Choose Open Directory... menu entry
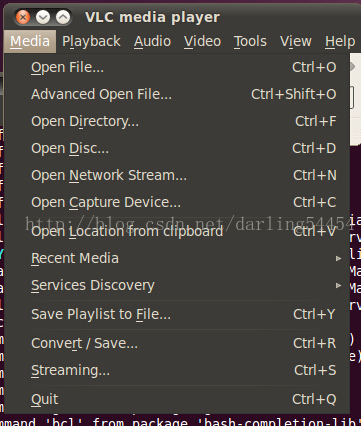This screenshot has height=426, width=361. point(177,121)
